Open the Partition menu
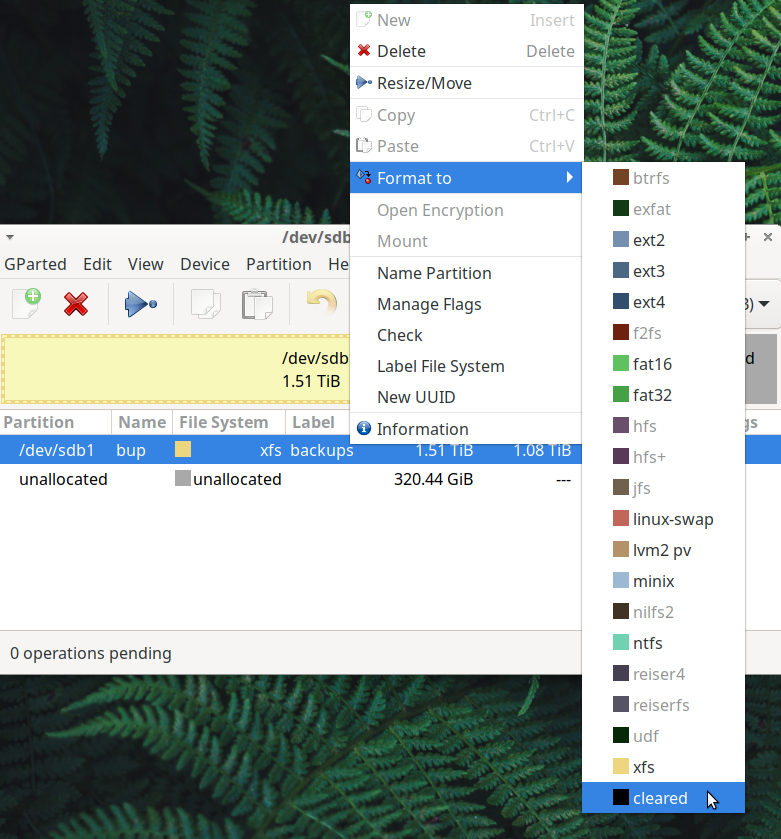 (x=279, y=264)
